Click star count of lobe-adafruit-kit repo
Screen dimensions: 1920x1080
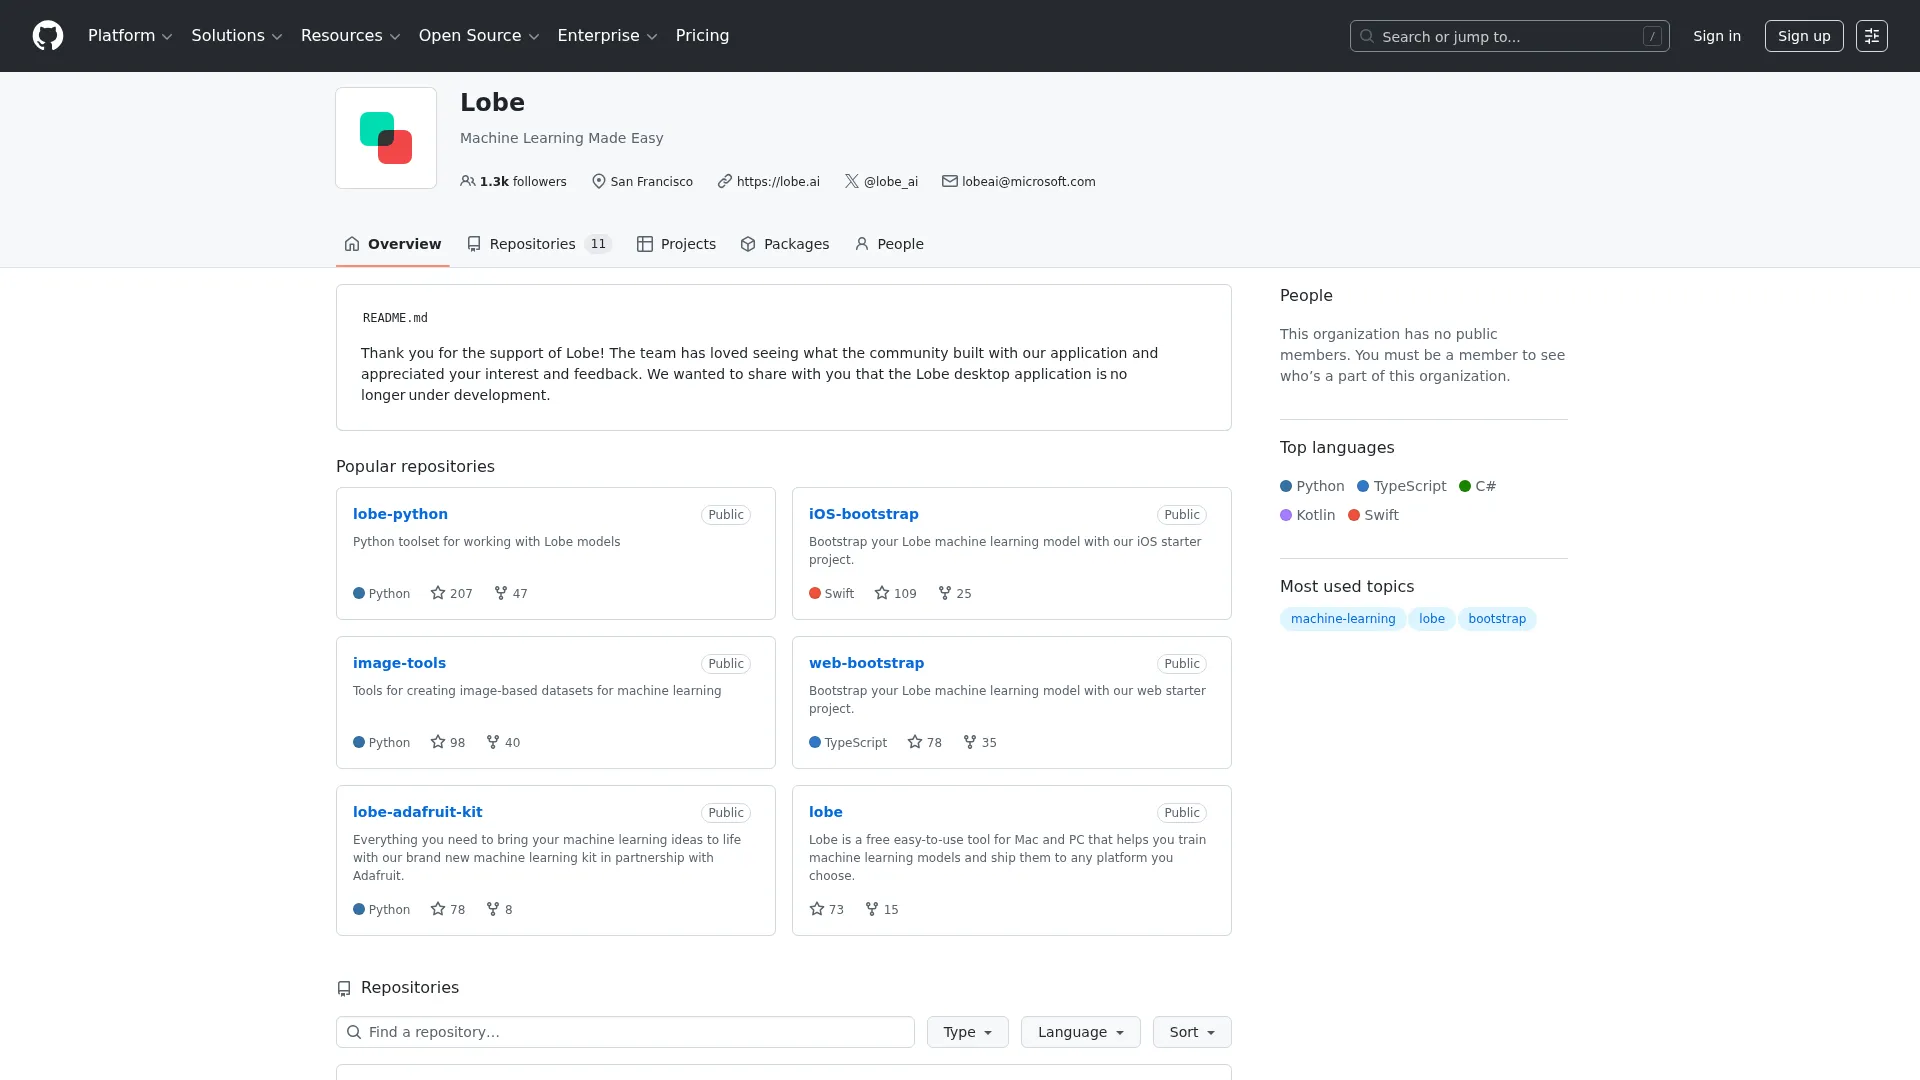[x=448, y=909]
